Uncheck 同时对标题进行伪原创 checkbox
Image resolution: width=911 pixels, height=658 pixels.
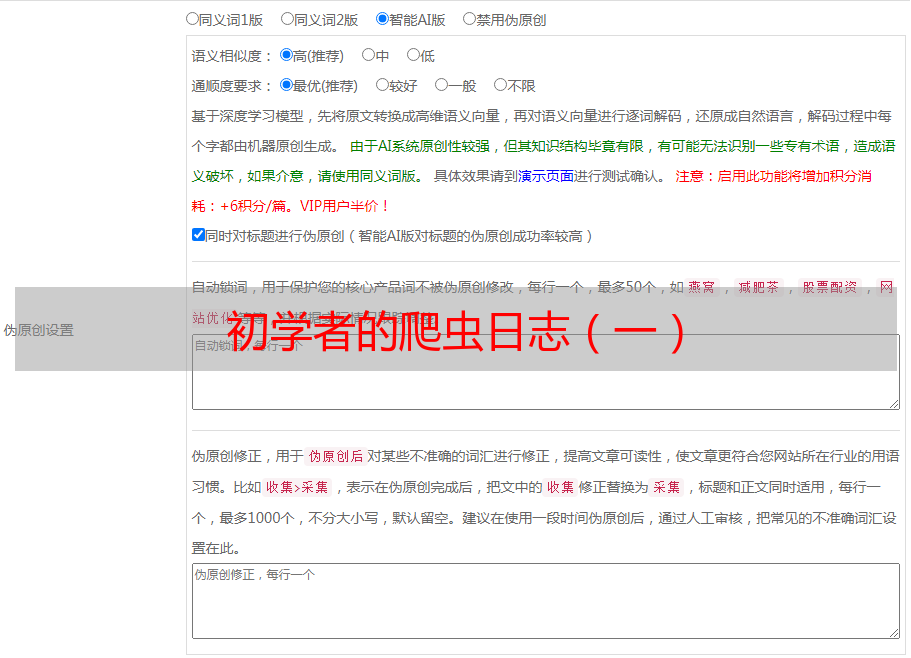click(198, 235)
